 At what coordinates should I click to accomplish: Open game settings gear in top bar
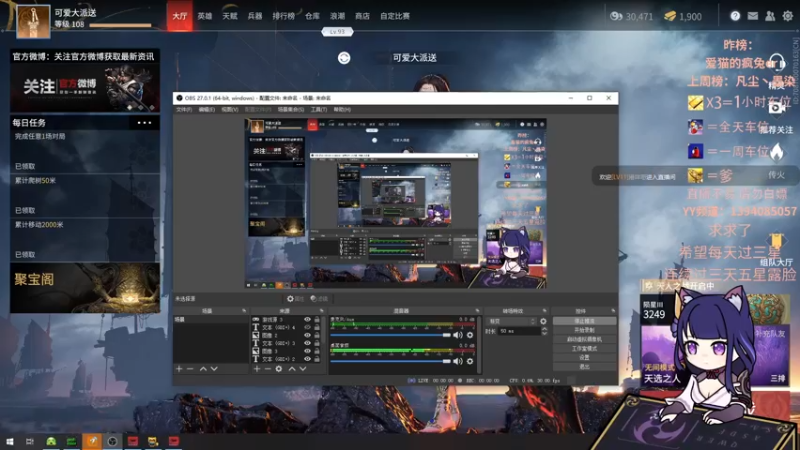coord(788,16)
